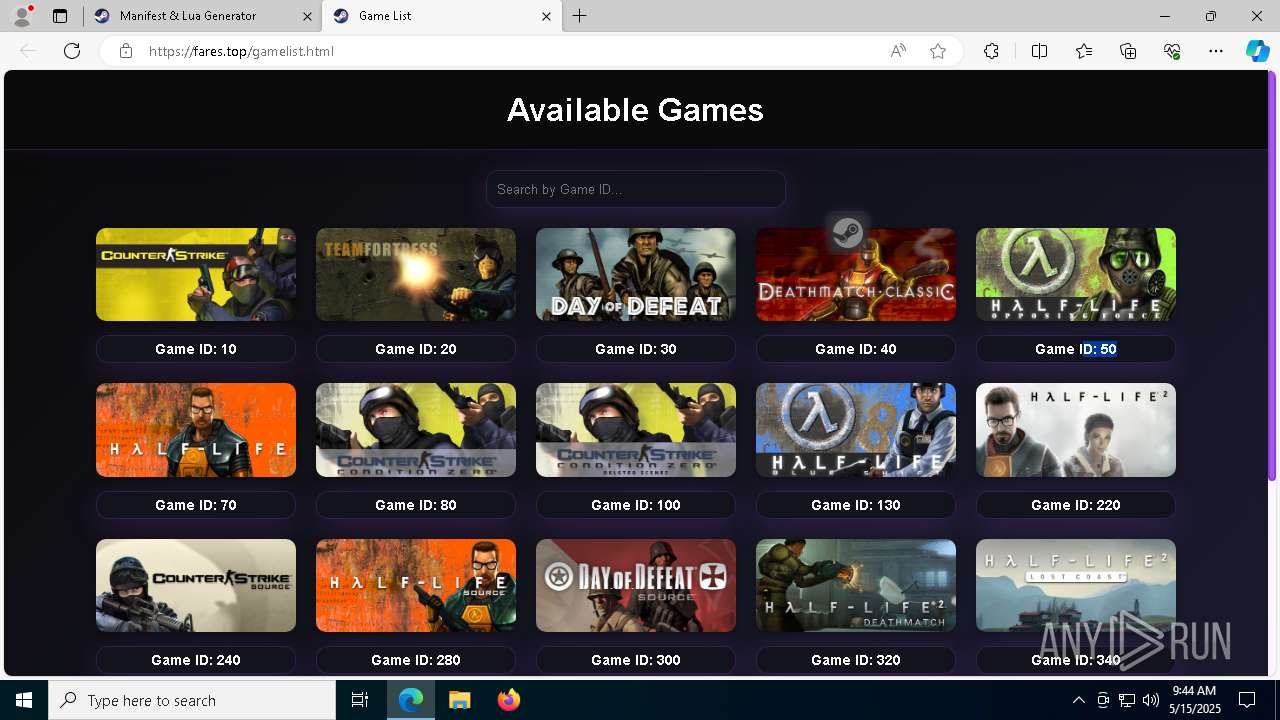Select Game ID: 130 button
Image resolution: width=1280 pixels, height=720 pixels.
[x=856, y=505]
